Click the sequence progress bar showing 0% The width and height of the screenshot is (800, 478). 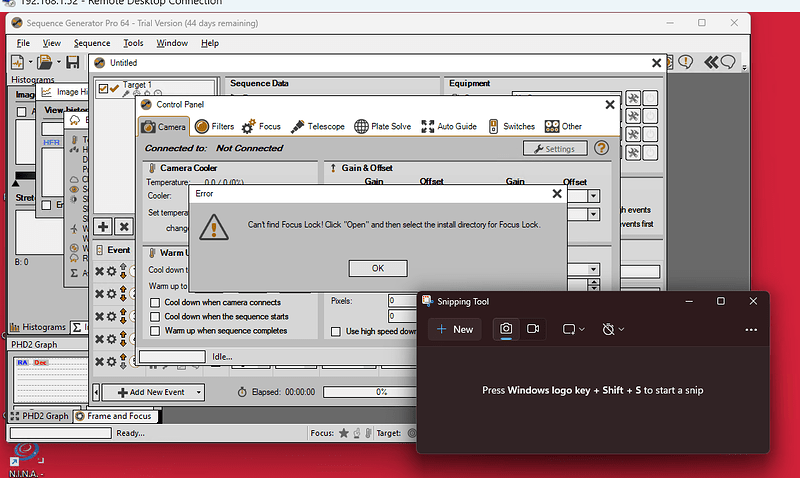(370, 392)
